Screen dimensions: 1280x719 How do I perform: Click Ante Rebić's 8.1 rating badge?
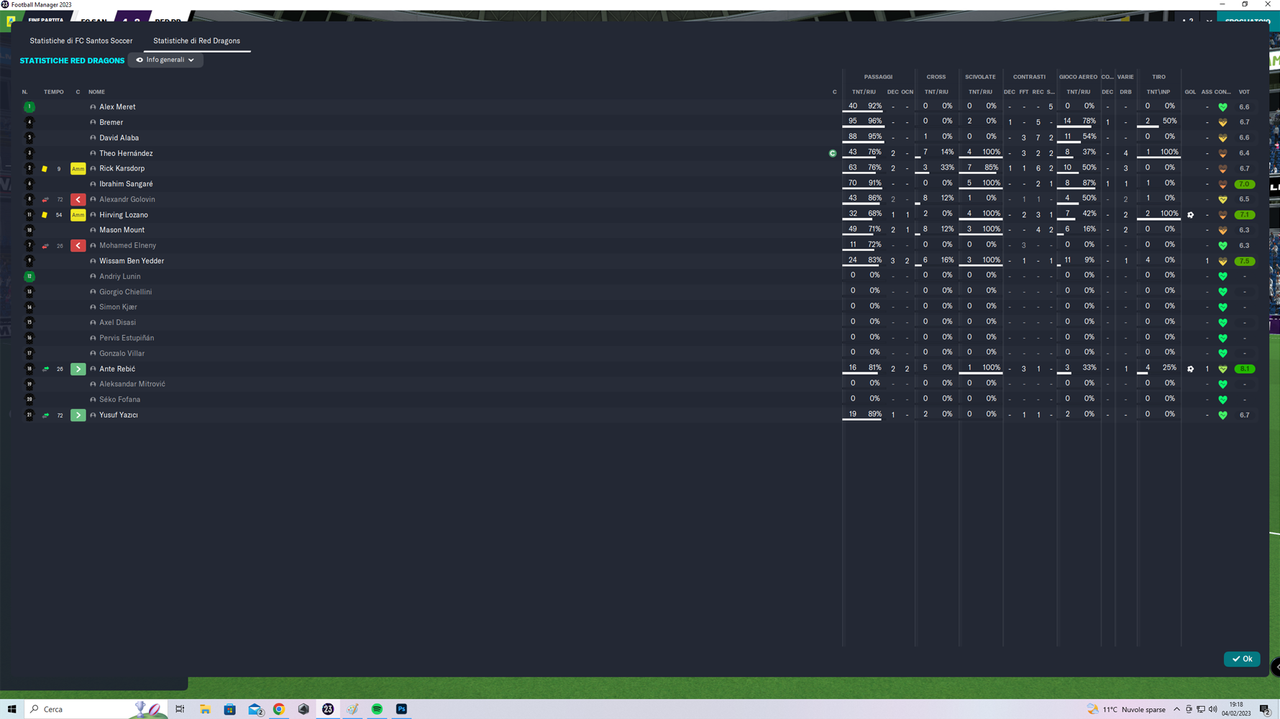(1244, 369)
